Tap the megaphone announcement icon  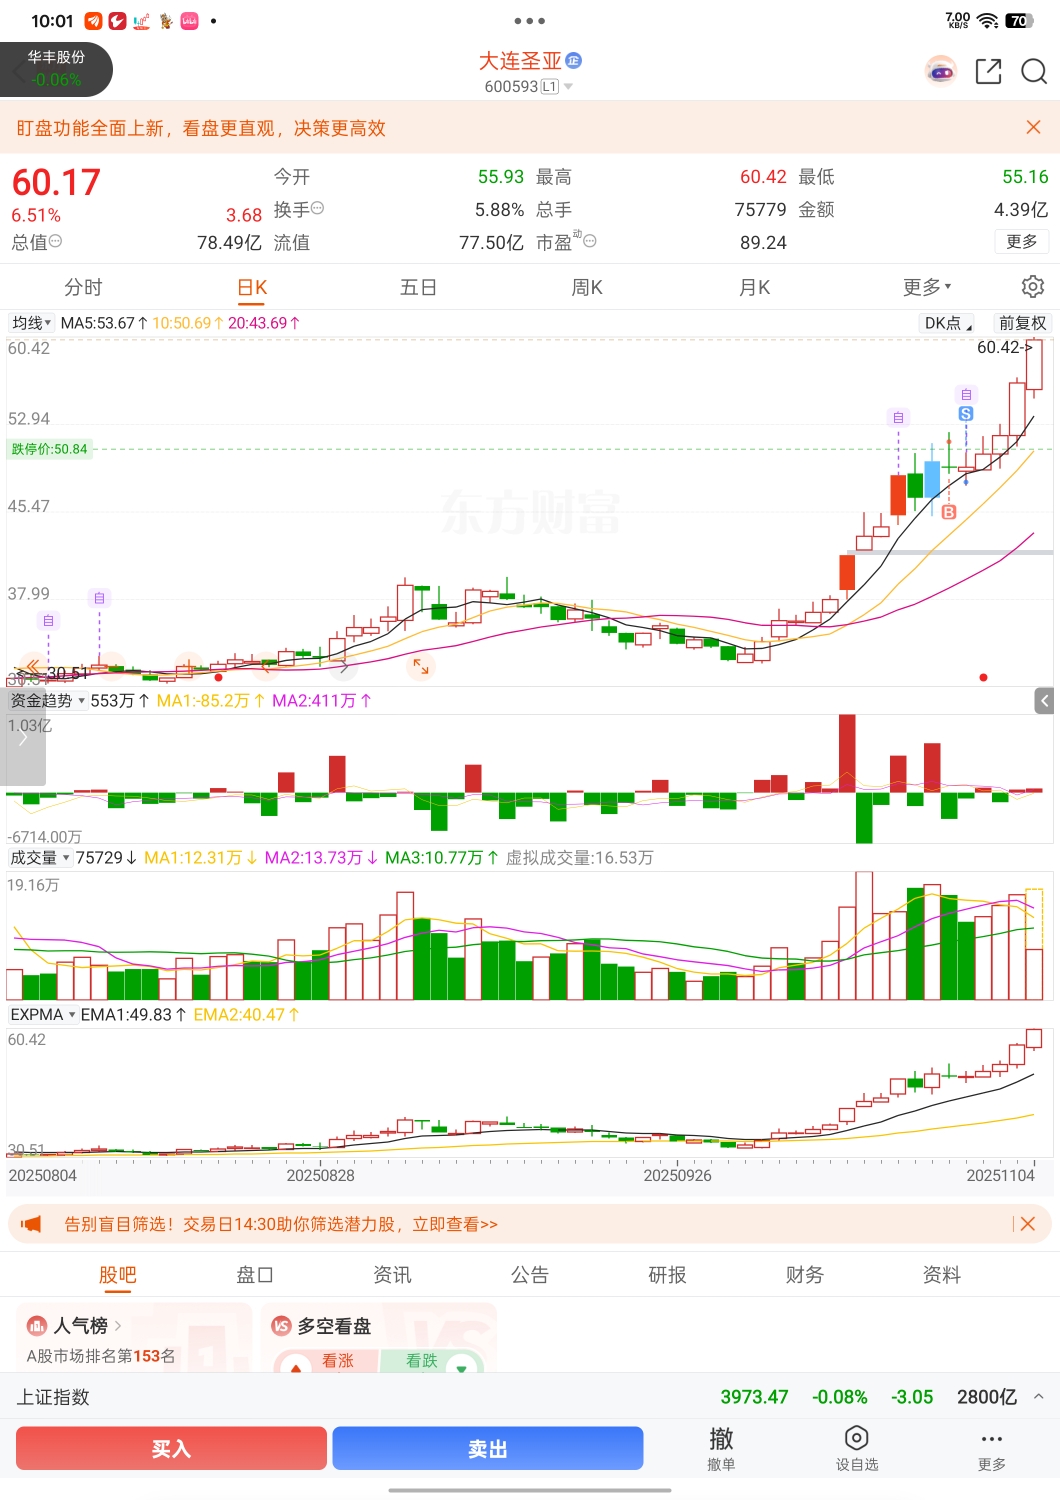(31, 1224)
